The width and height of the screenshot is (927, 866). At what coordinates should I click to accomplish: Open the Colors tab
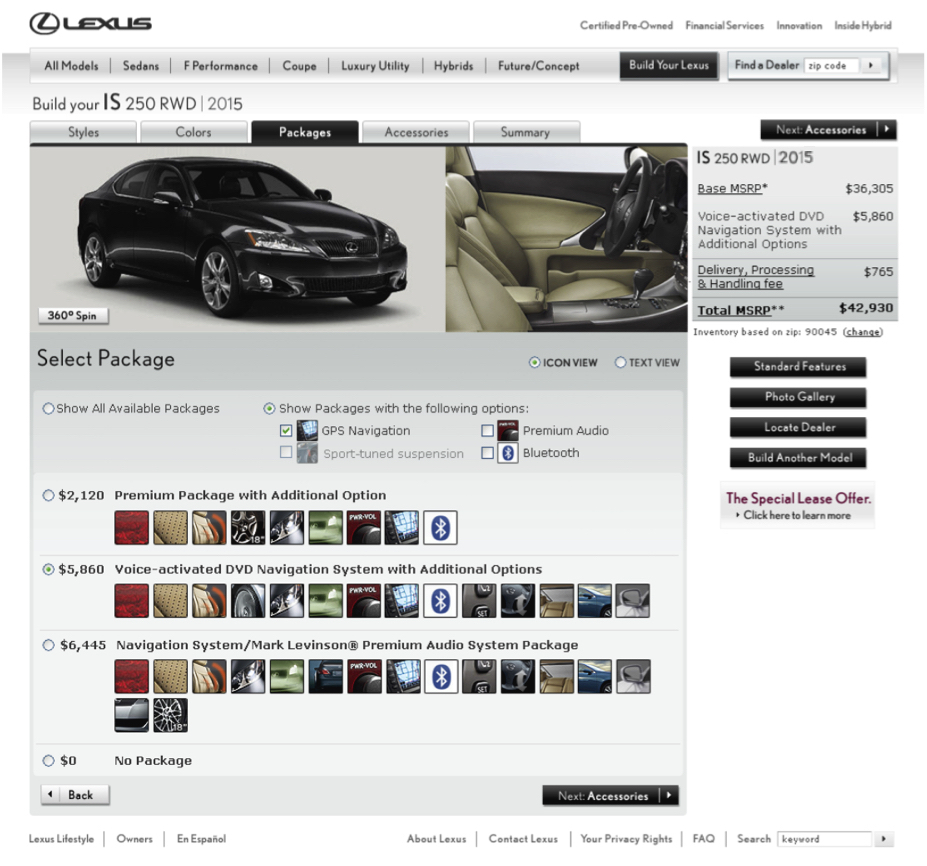194,132
